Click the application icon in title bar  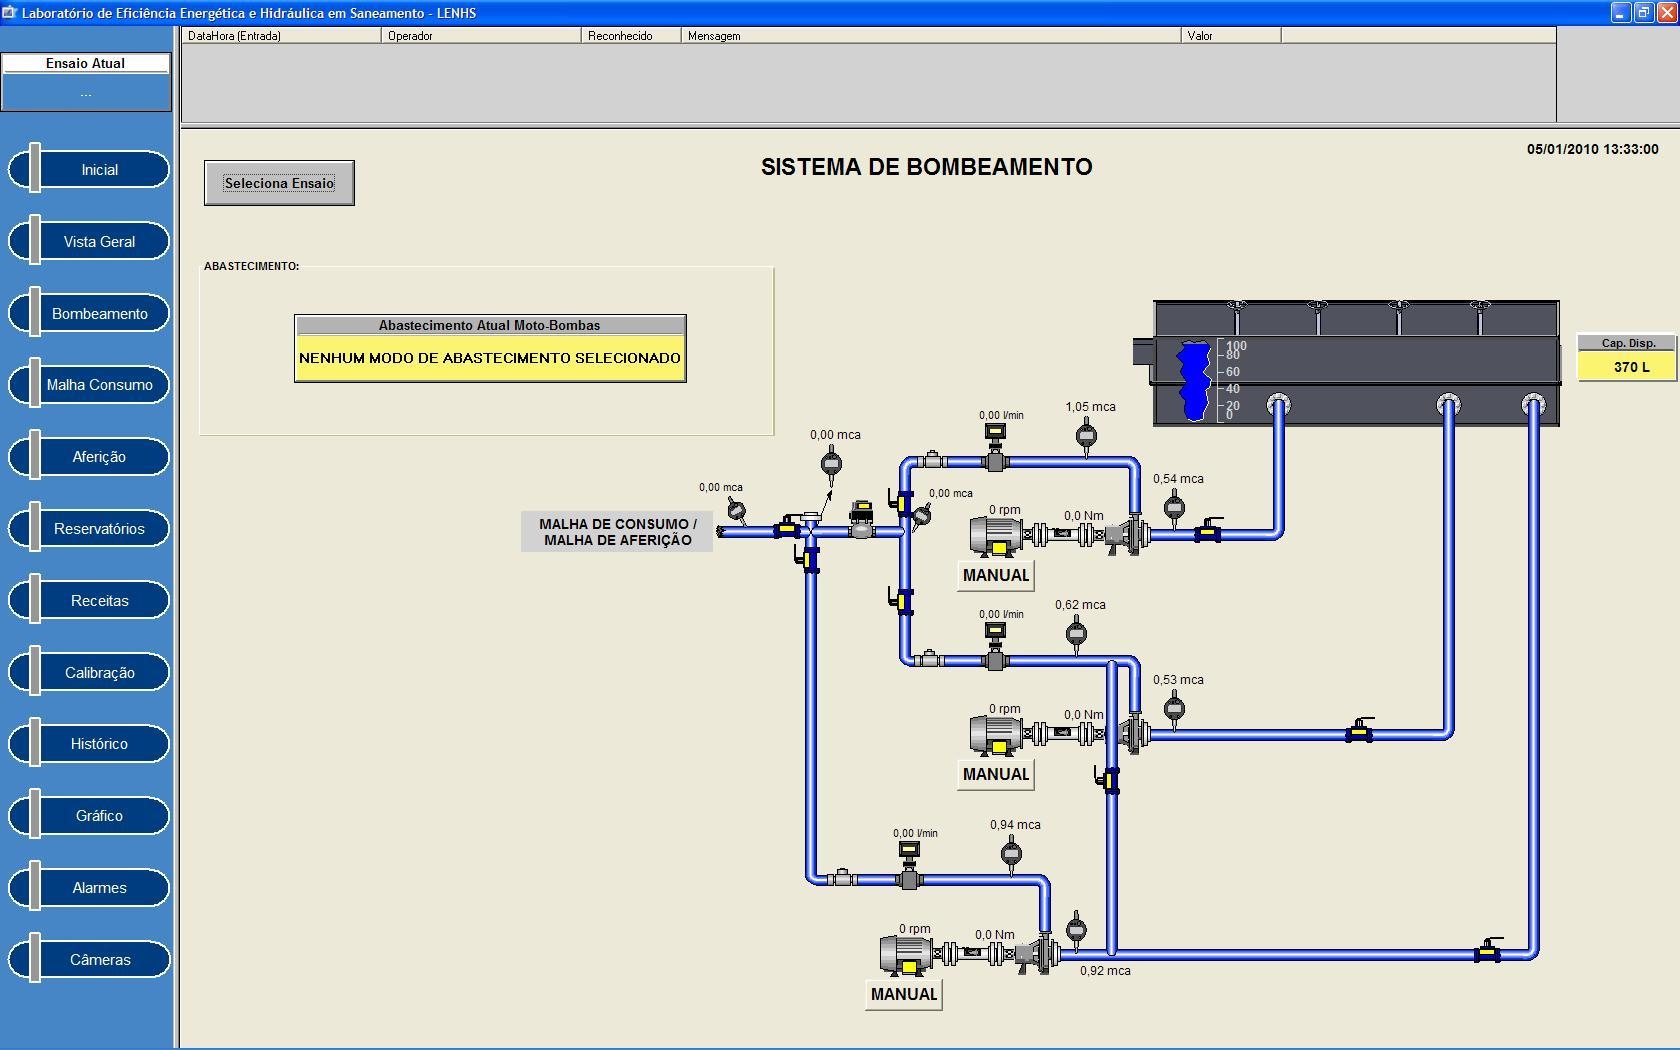pos(10,13)
